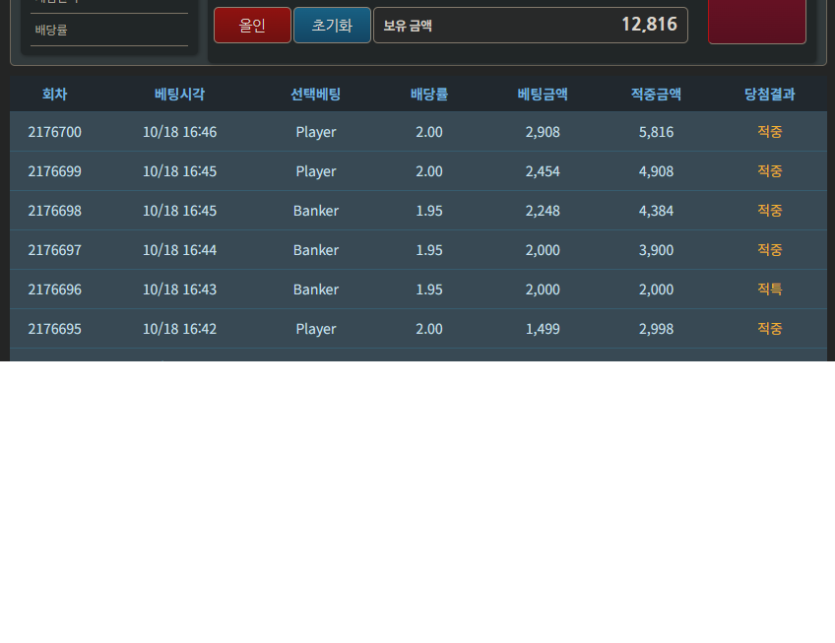Click the winning amount 2,998
Screen dimensions: 835x643
coord(656,329)
